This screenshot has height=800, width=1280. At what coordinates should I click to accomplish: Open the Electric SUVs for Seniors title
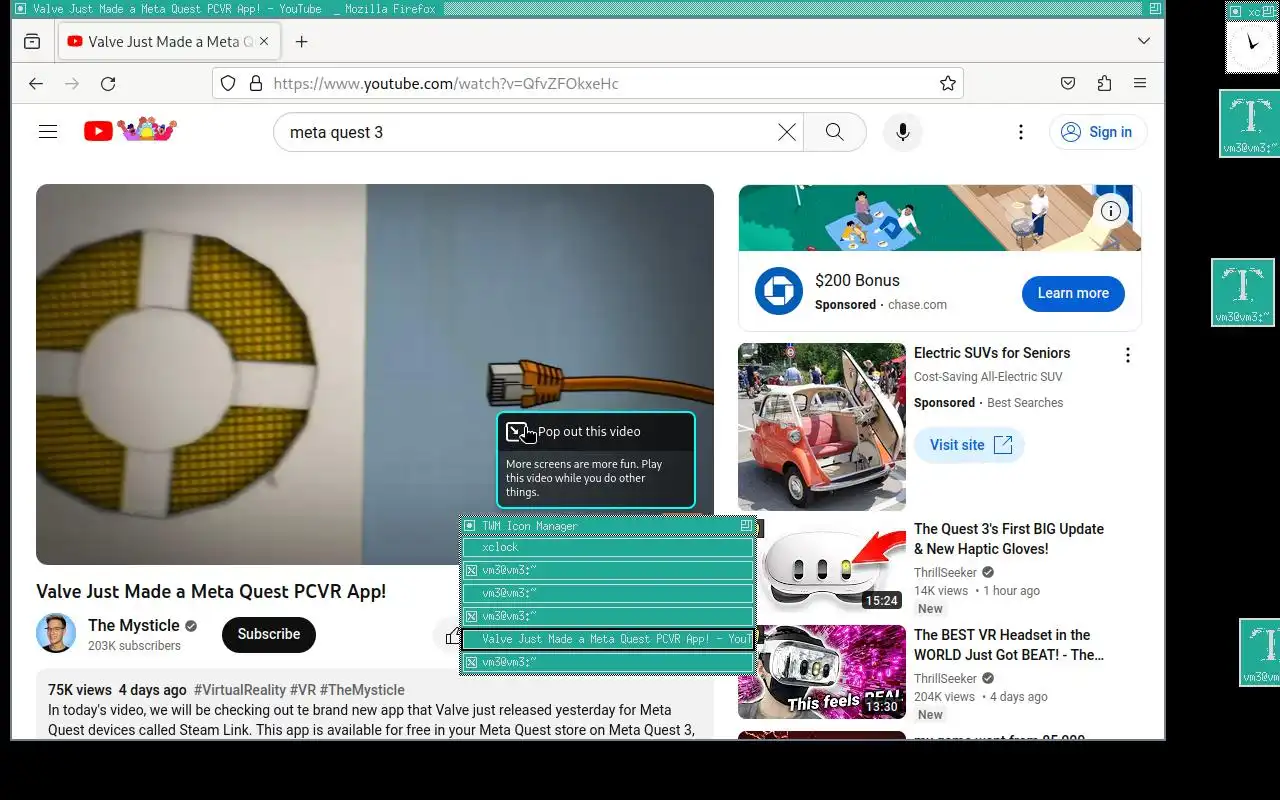(992, 353)
